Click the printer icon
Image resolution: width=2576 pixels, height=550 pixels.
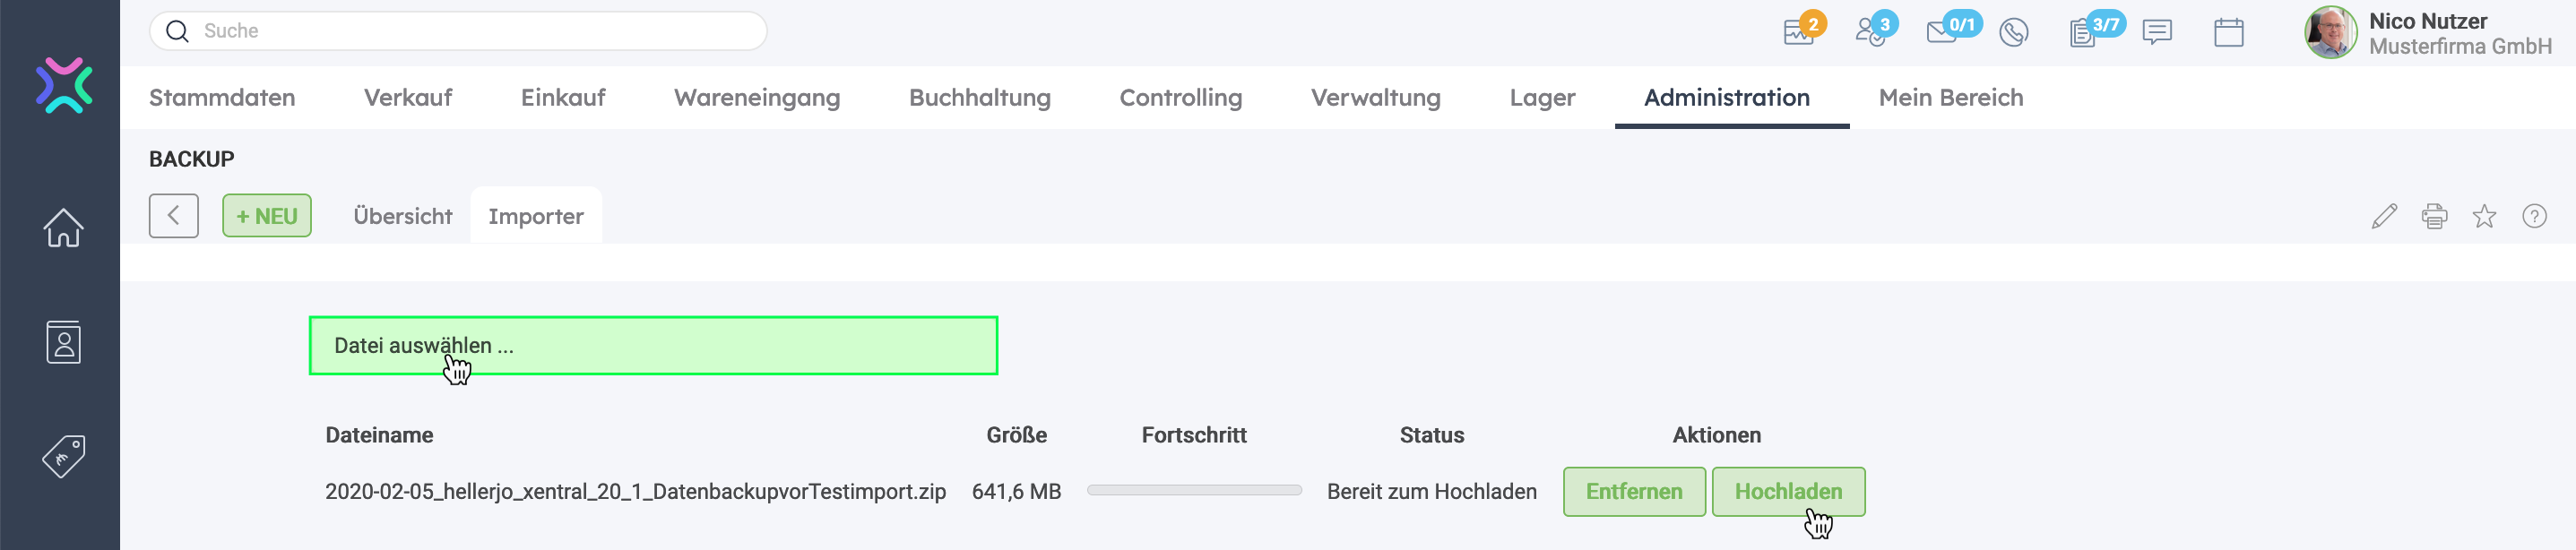tap(2434, 216)
